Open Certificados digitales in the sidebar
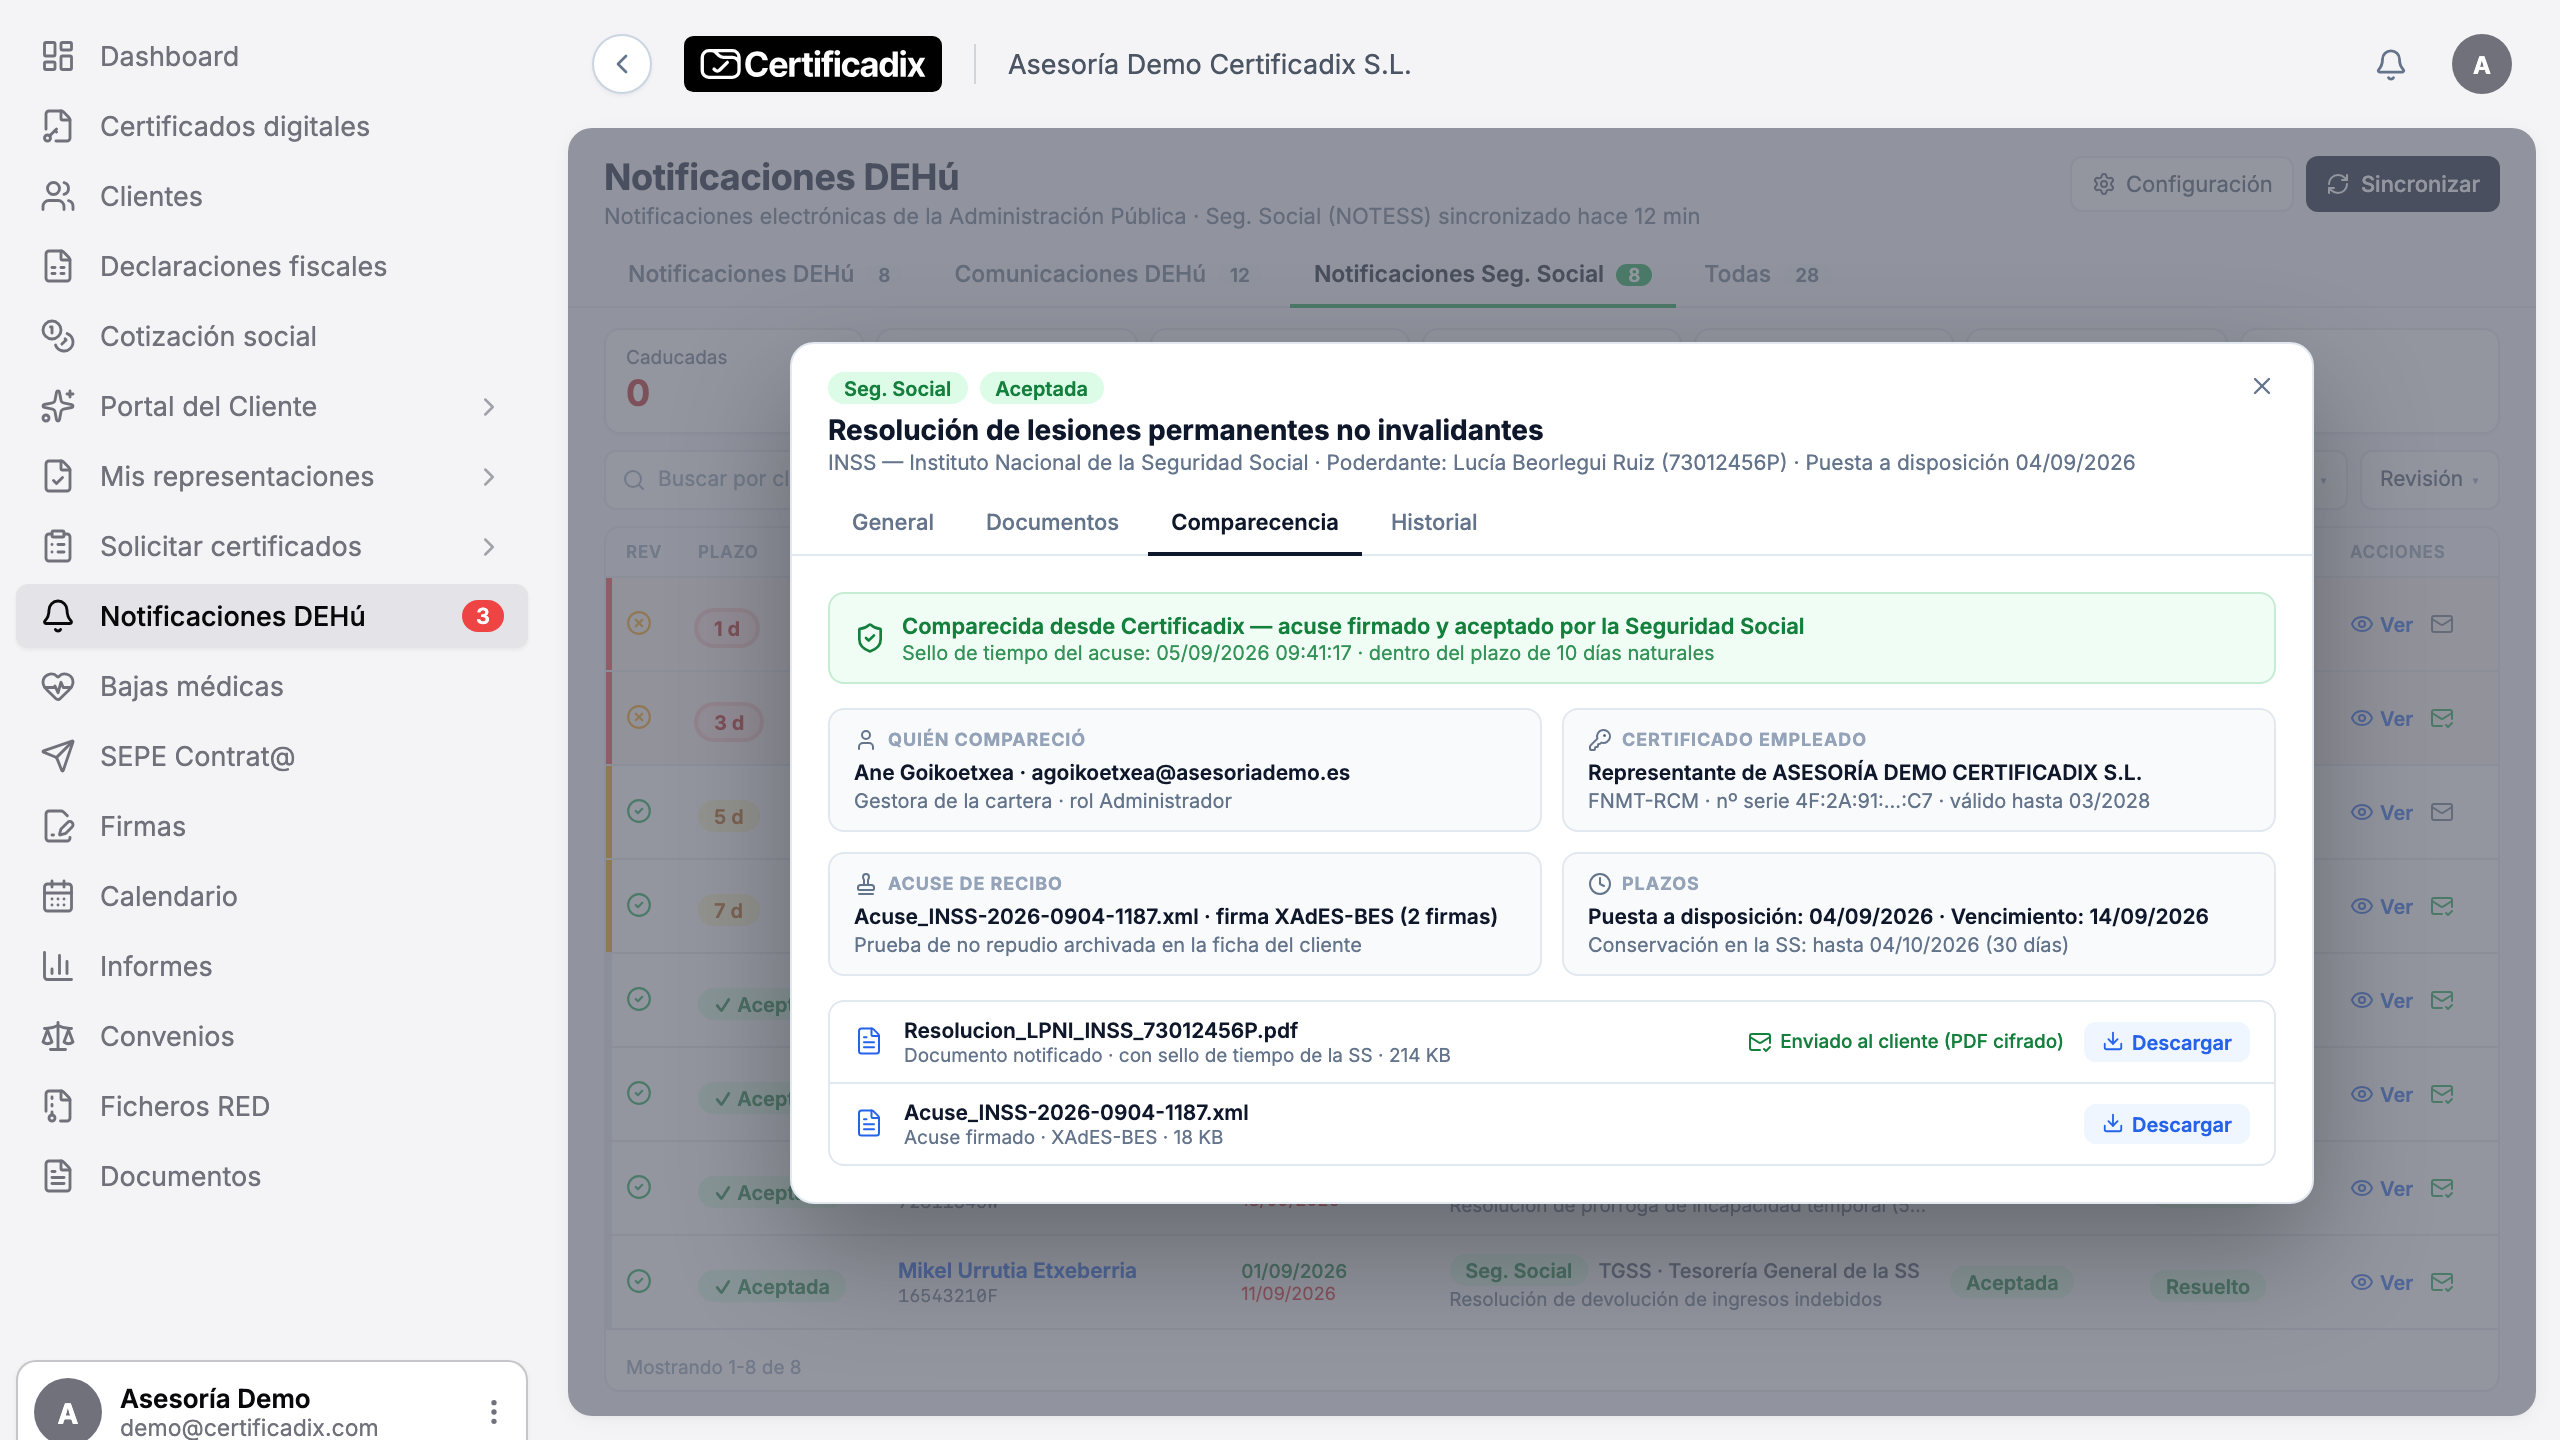The width and height of the screenshot is (2560, 1440). click(272, 126)
